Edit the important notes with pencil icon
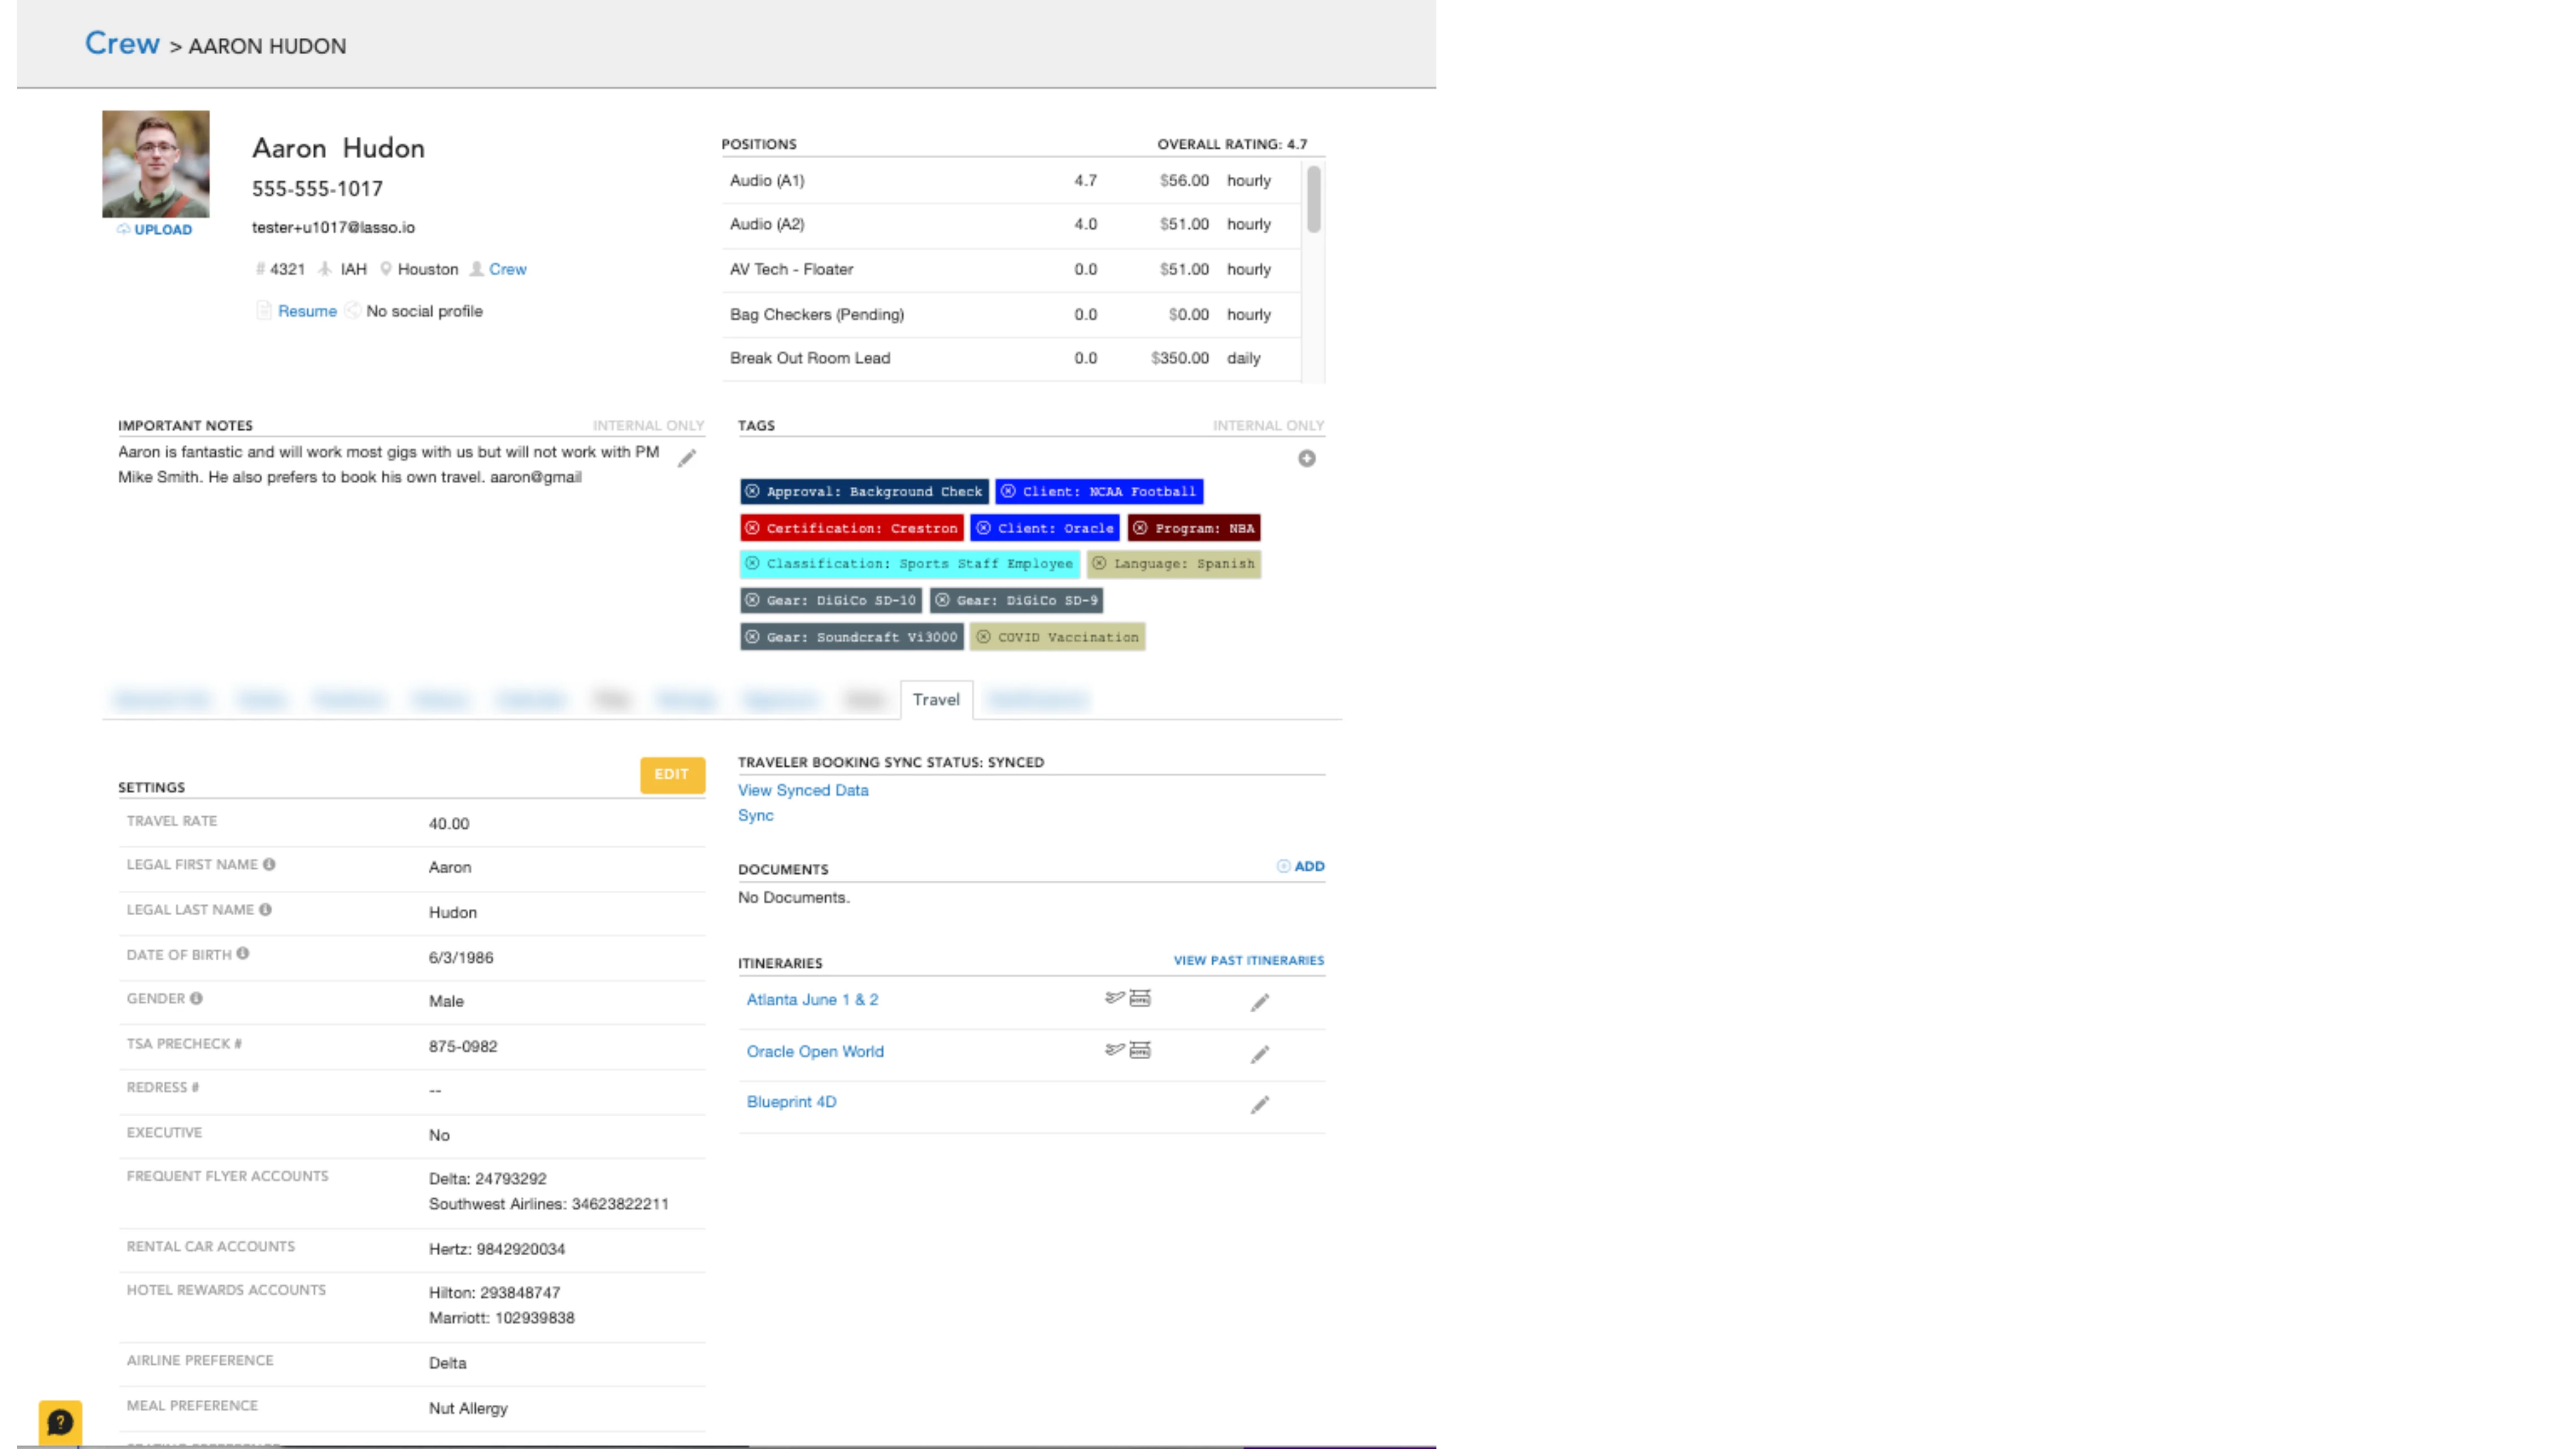 tap(687, 458)
